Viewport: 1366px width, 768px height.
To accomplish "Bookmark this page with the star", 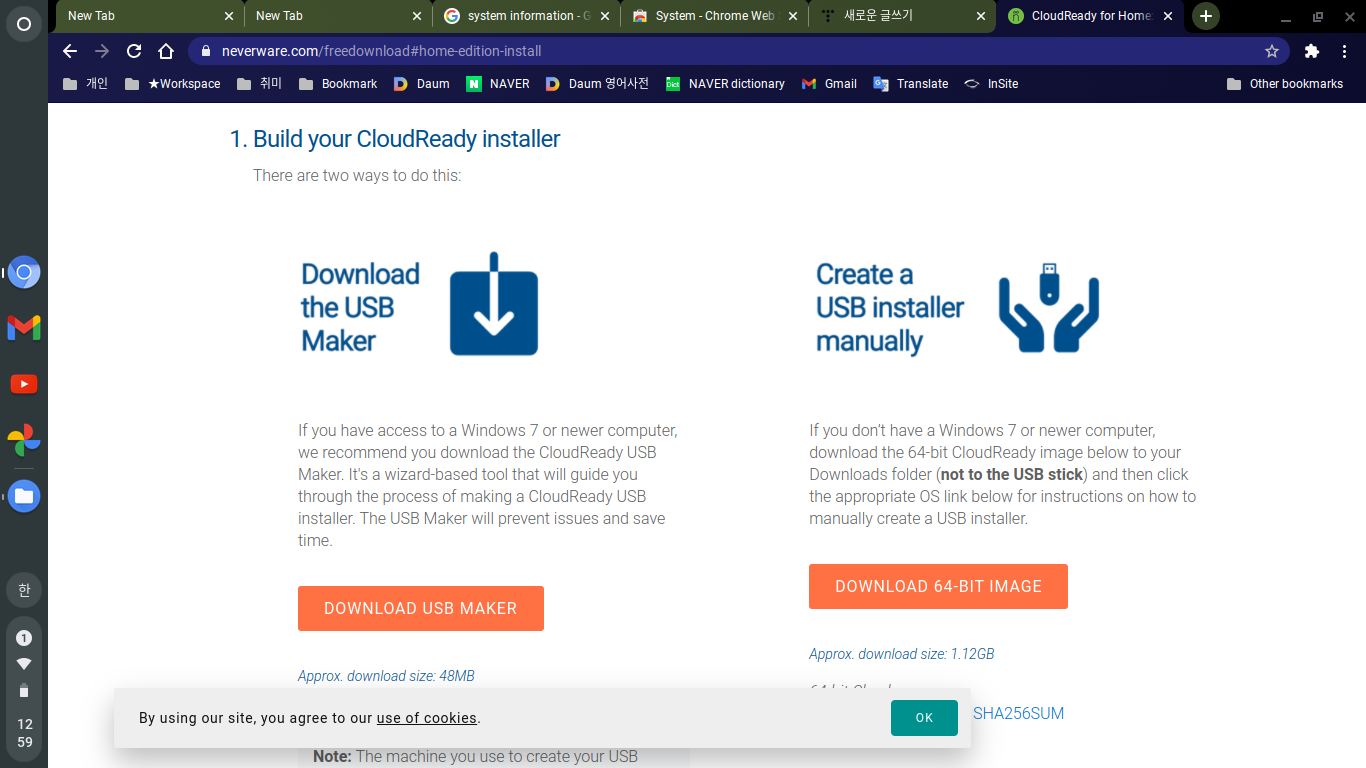I will tap(1272, 51).
